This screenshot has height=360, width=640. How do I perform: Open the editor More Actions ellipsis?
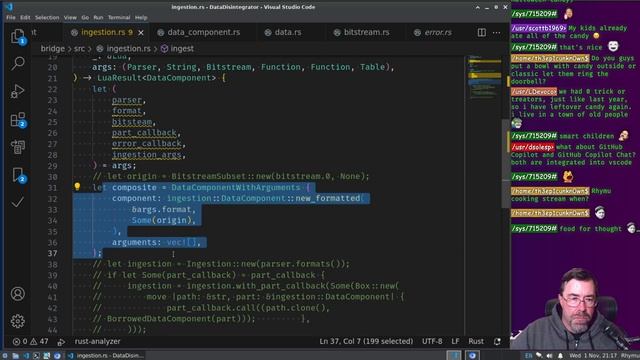[496, 32]
